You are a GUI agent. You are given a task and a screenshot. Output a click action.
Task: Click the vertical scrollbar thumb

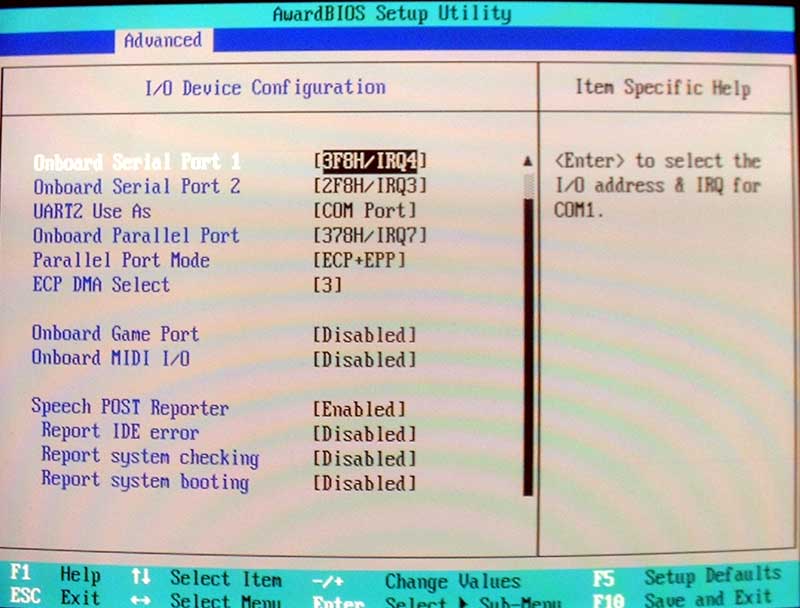pos(528,347)
